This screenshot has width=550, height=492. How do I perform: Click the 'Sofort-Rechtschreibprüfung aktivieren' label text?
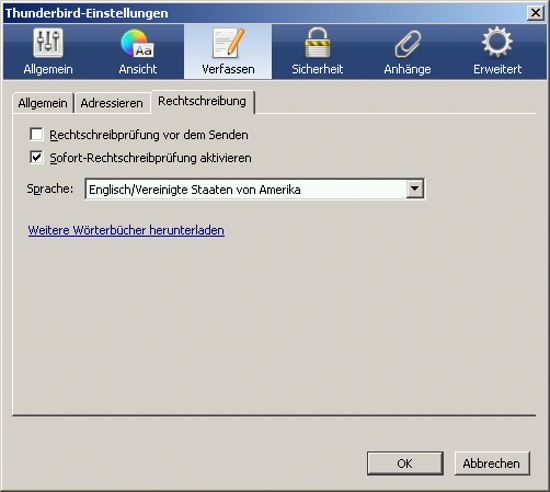point(150,158)
